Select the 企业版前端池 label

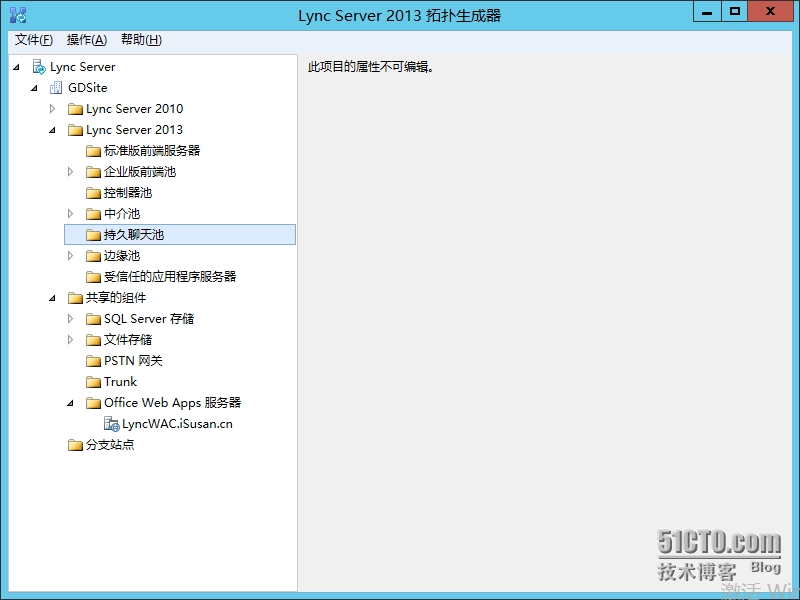pos(140,172)
